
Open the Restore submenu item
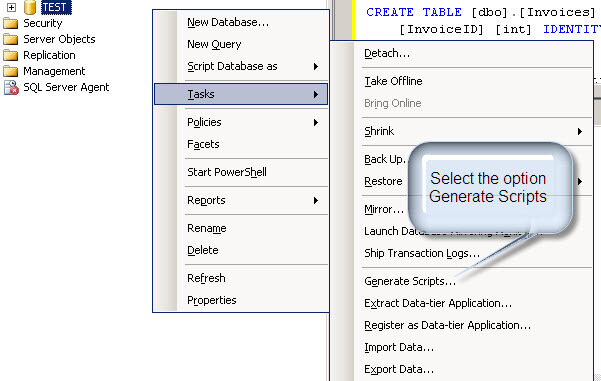383,181
